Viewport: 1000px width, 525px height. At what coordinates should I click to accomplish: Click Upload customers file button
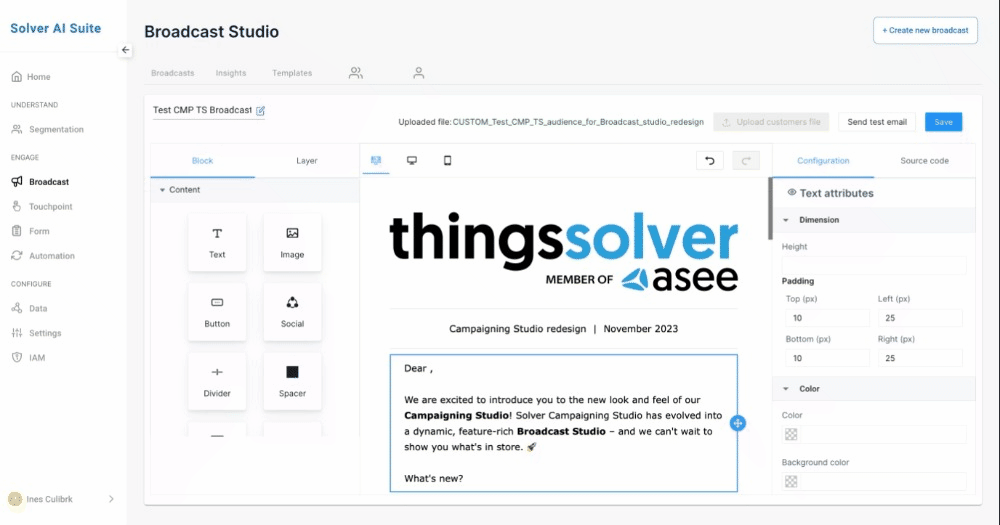coord(771,122)
